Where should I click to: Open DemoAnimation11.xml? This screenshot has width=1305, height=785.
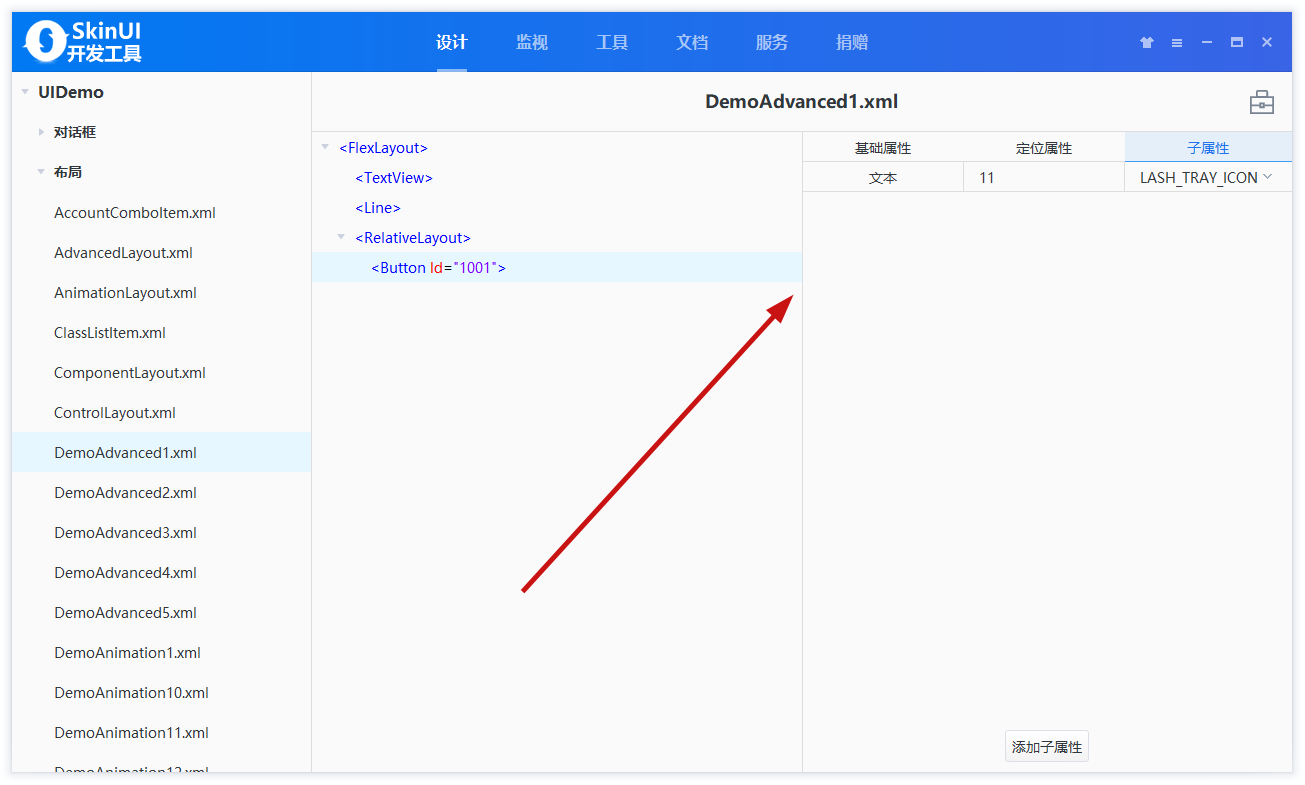tap(131, 733)
